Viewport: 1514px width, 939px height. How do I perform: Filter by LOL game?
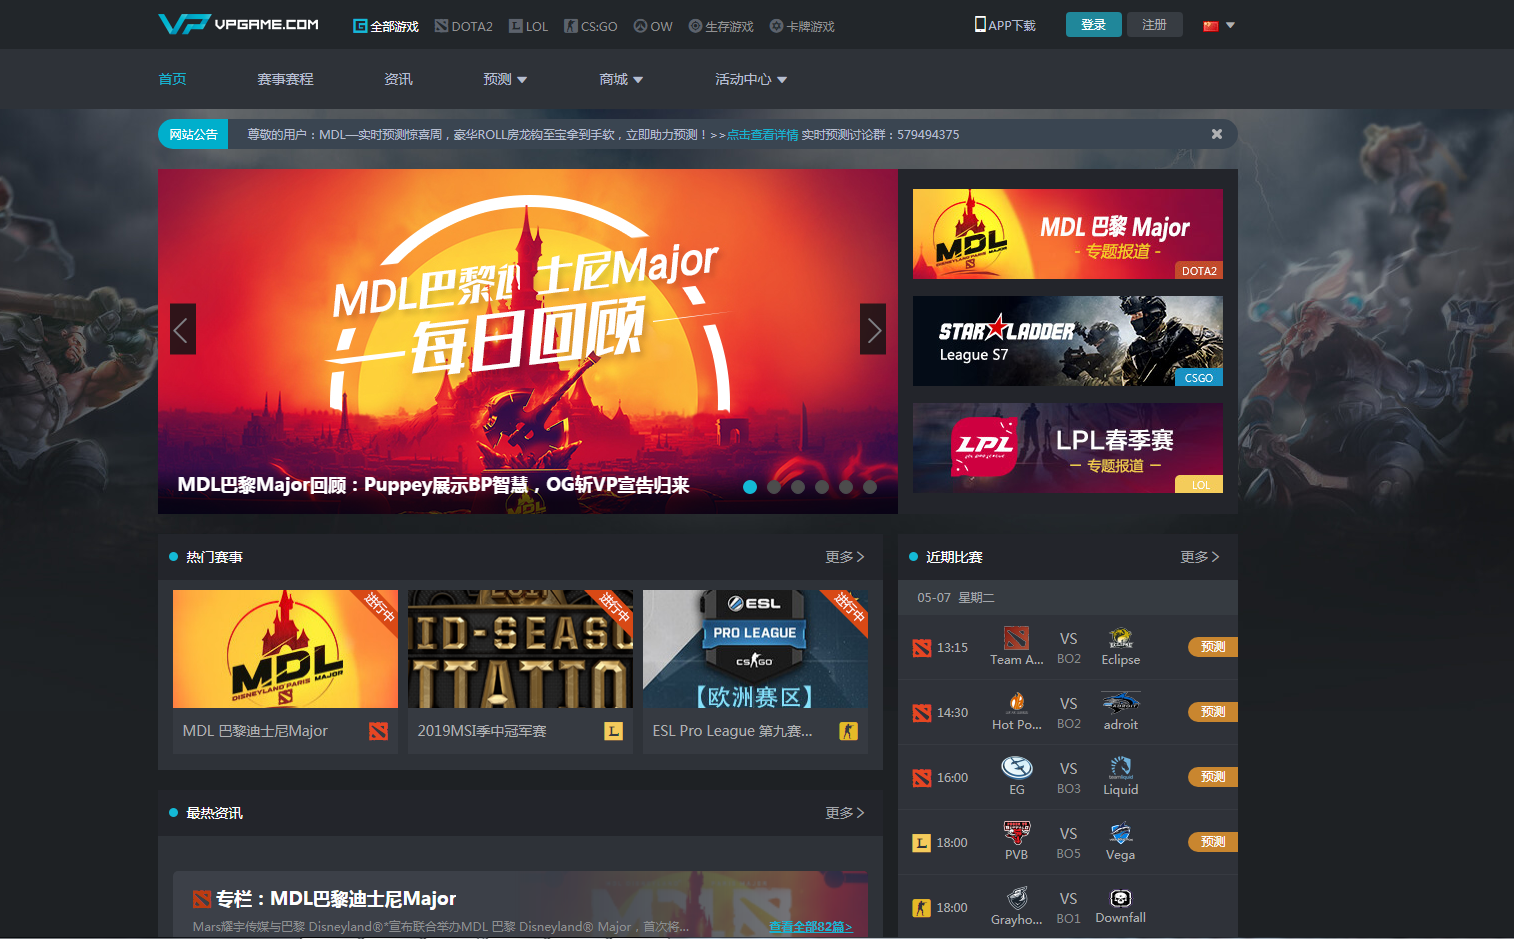pos(529,26)
